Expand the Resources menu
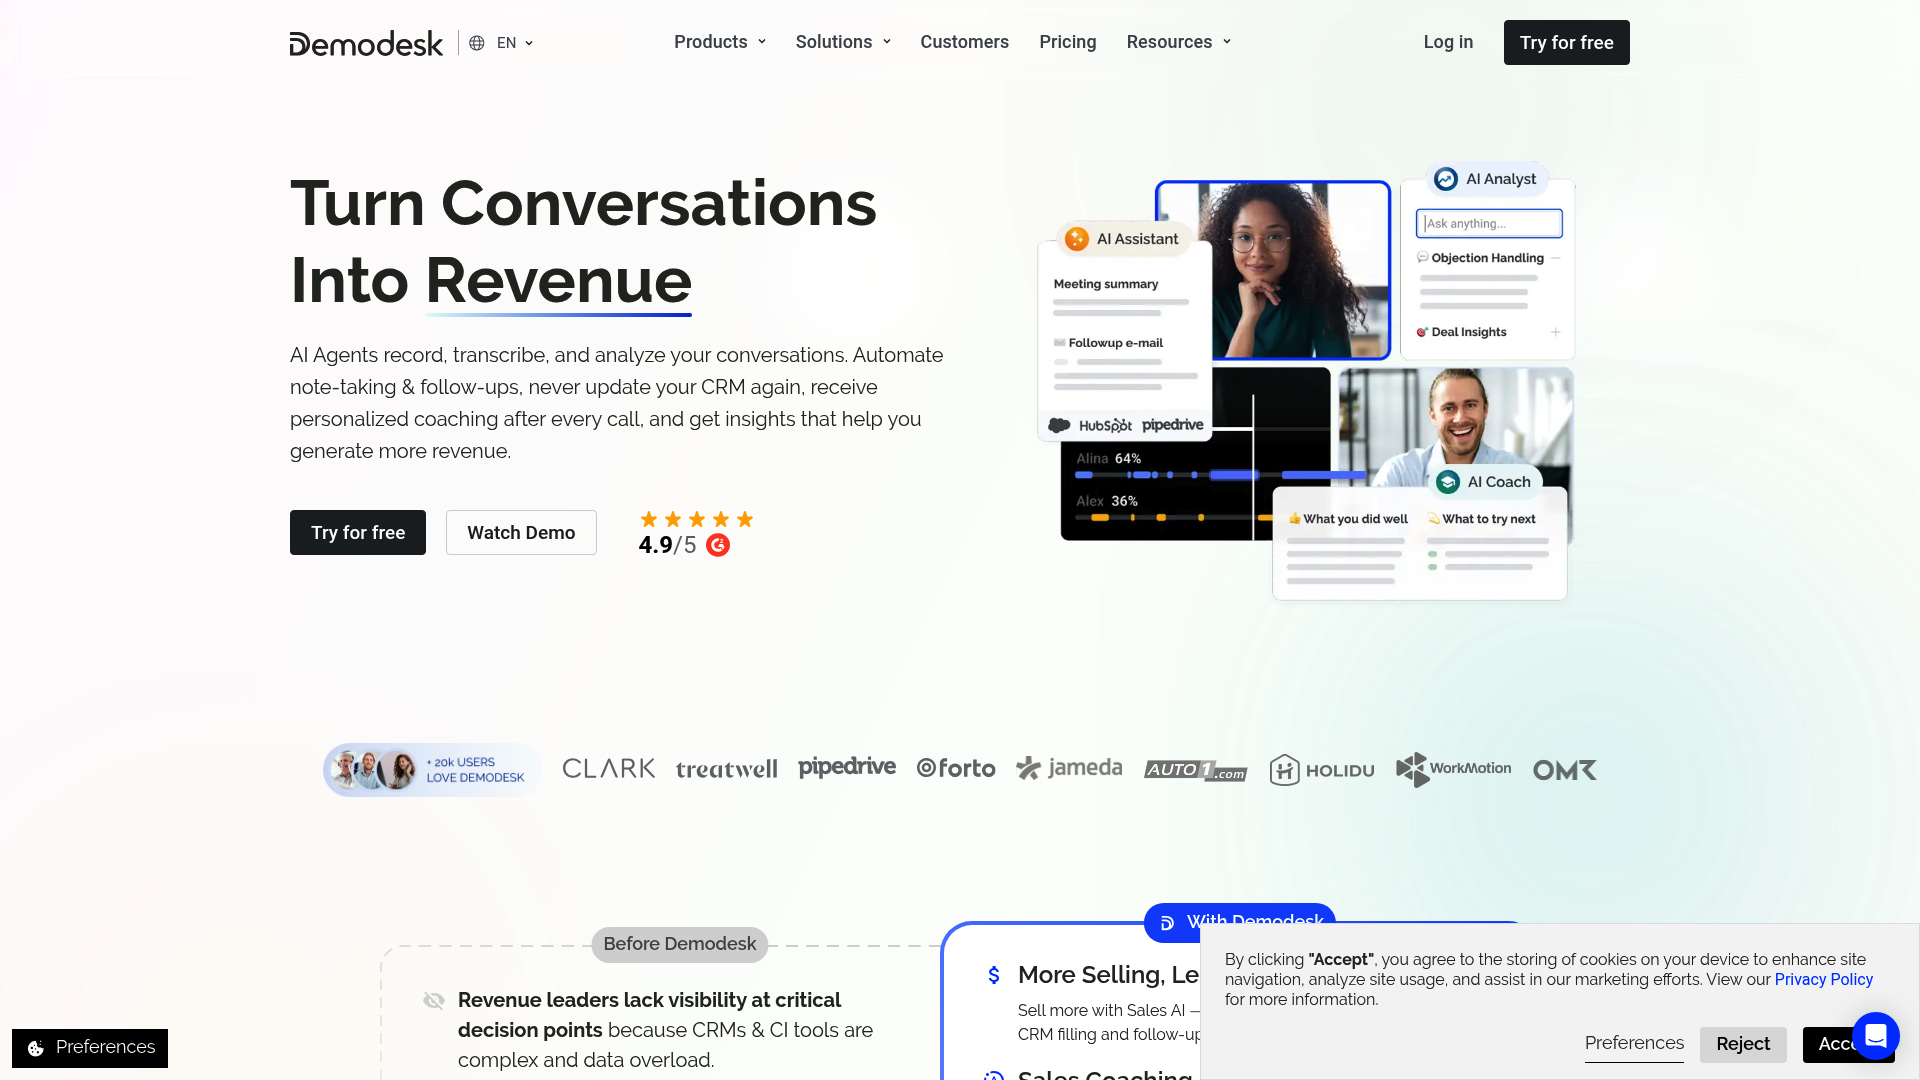 point(1179,42)
